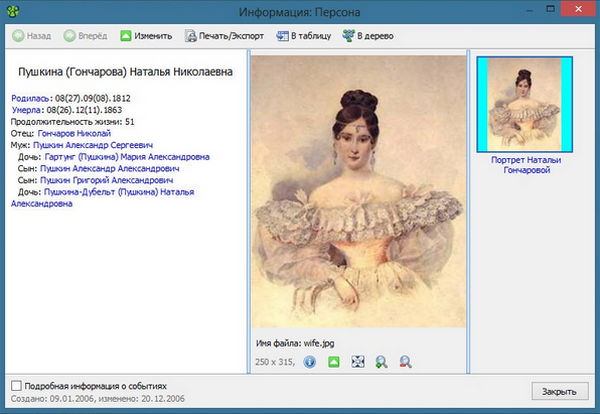This screenshot has height=414, width=600.
Task: Open daughter link Гартунг (Пушкина) Мария Александровна
Action: pyautogui.click(x=126, y=157)
